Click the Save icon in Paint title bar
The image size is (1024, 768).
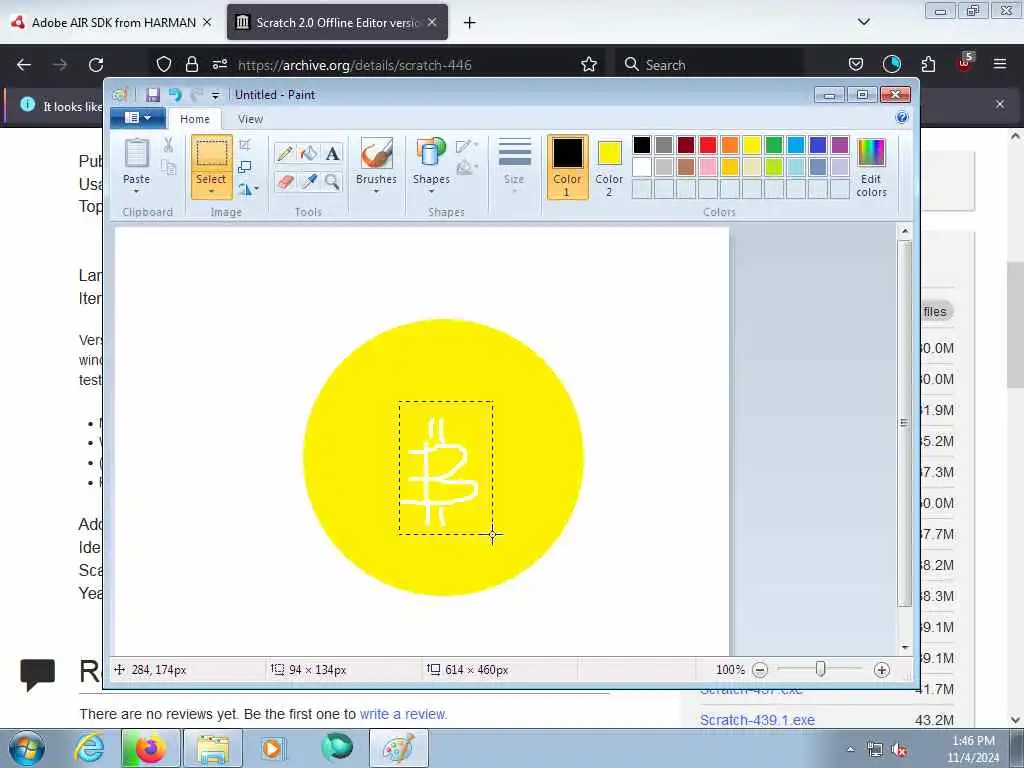pos(152,95)
